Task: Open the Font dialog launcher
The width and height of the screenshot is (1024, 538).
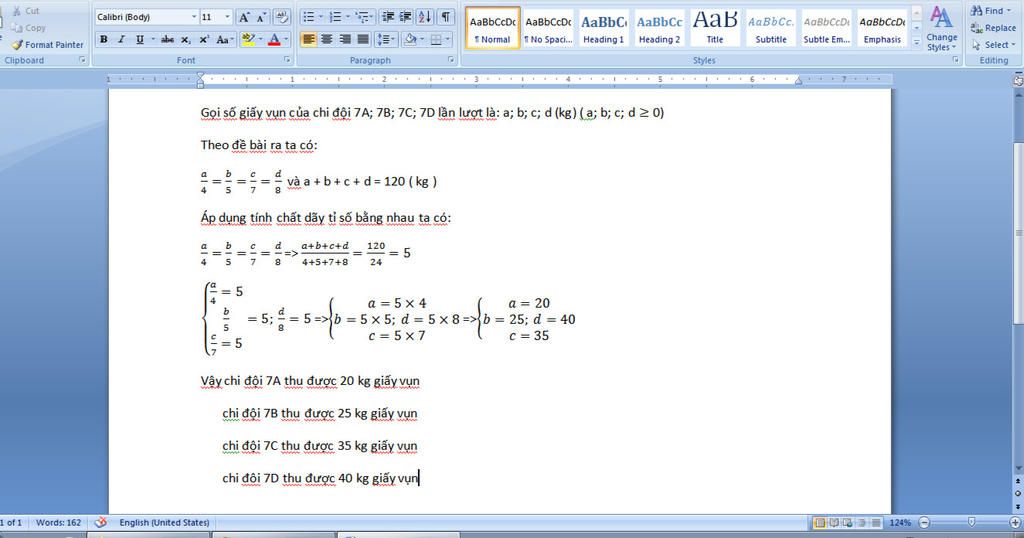Action: coord(287,60)
